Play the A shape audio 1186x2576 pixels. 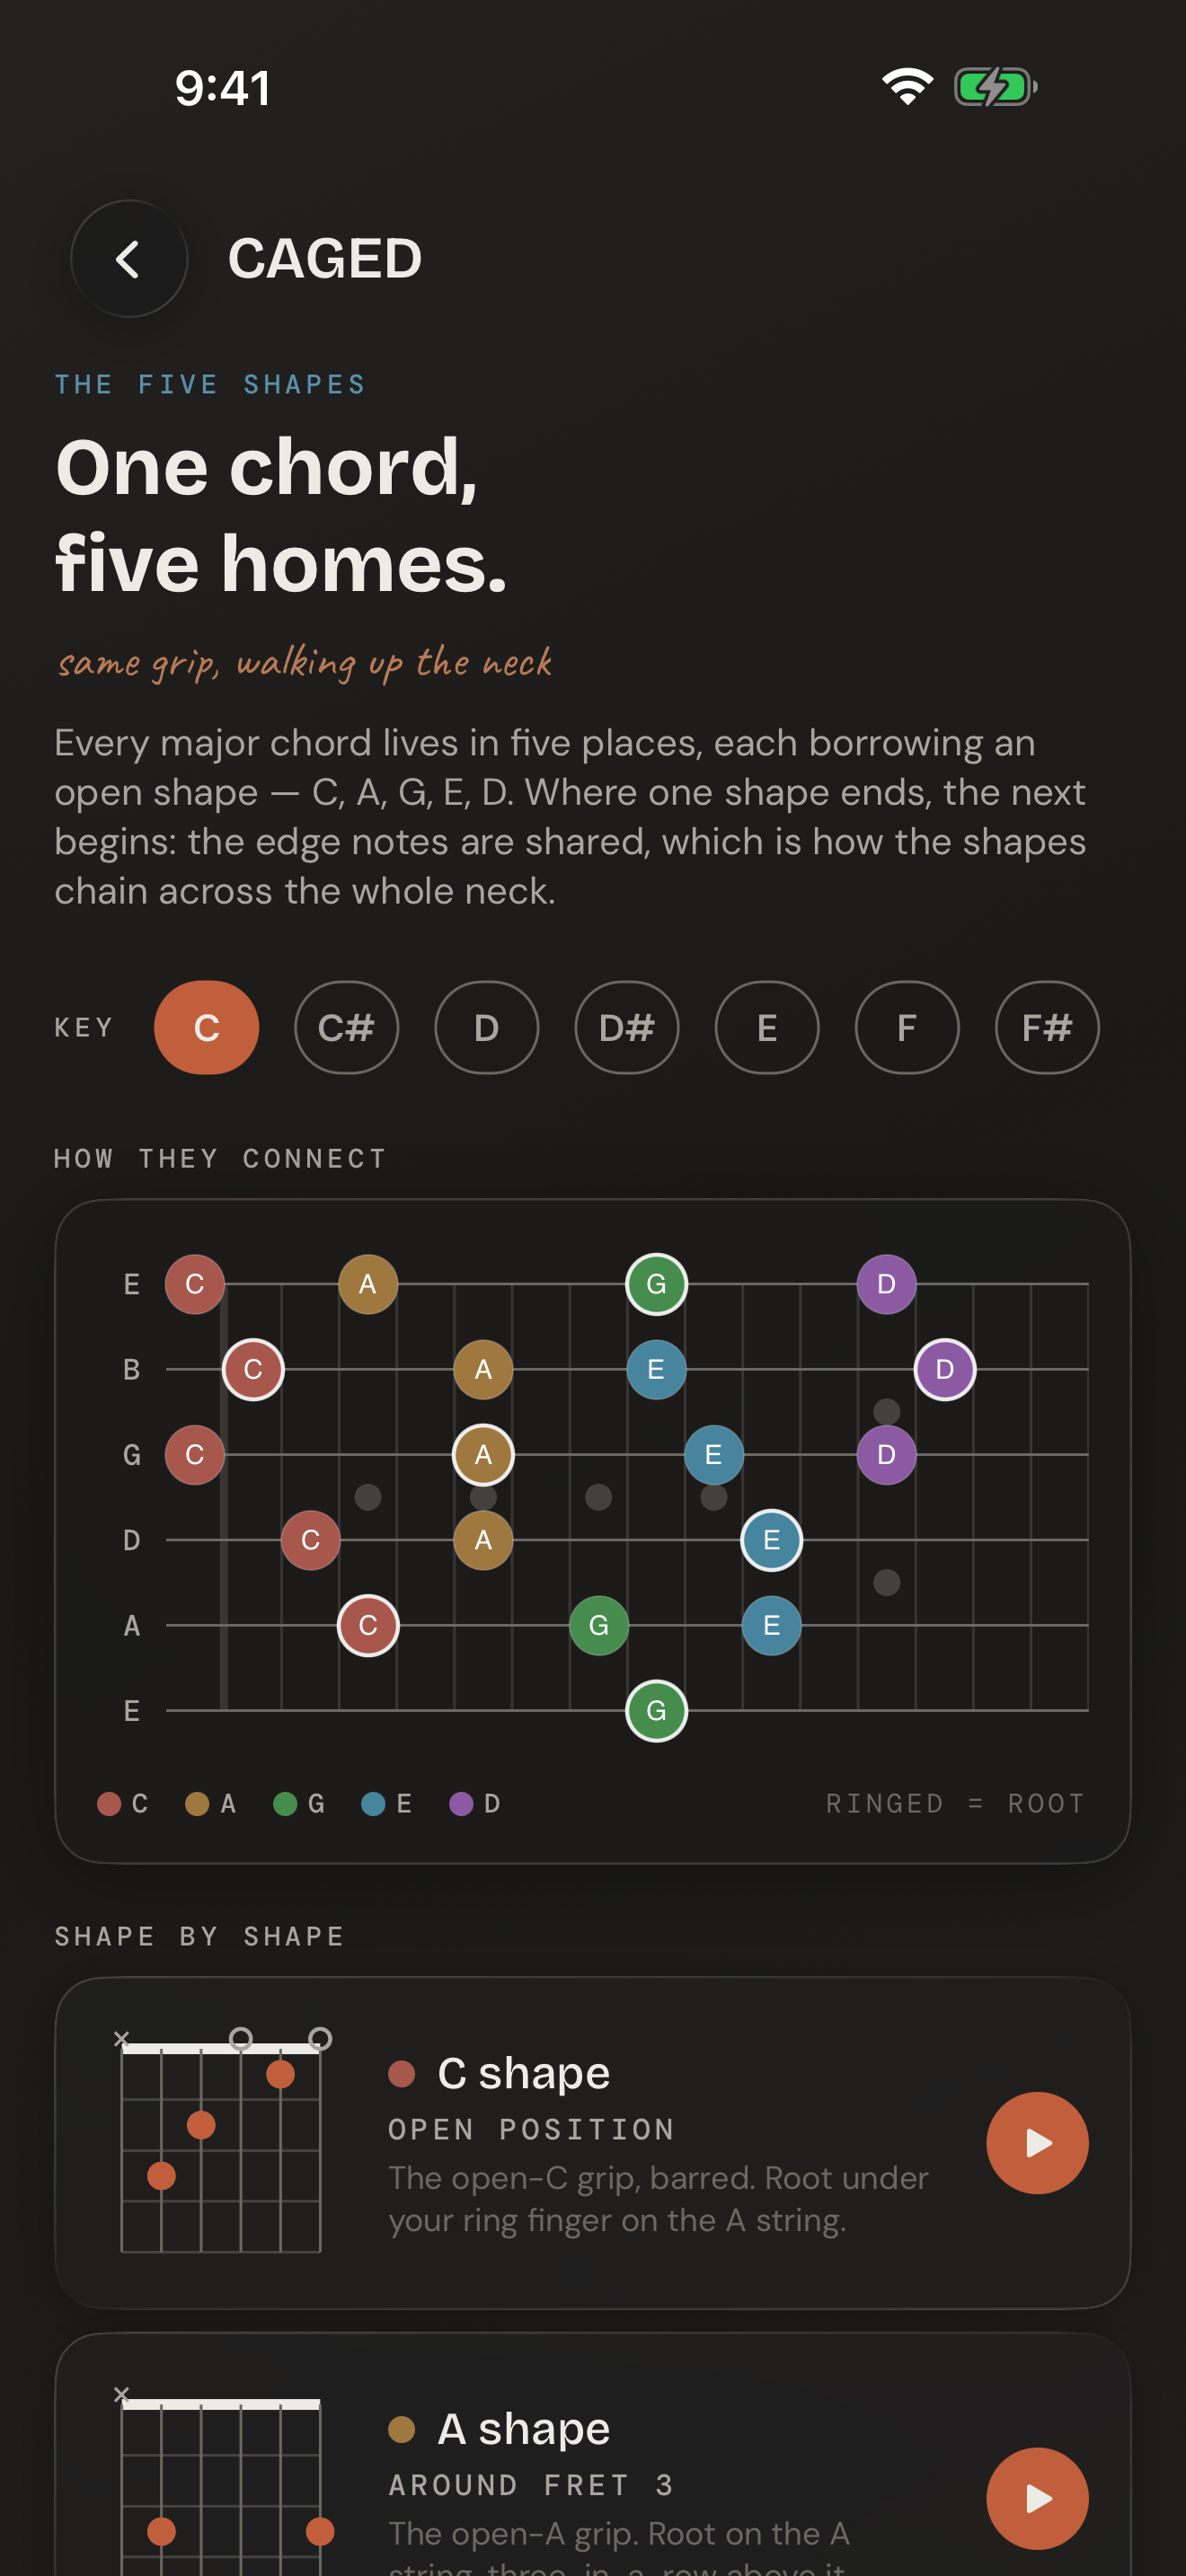tap(1037, 2498)
